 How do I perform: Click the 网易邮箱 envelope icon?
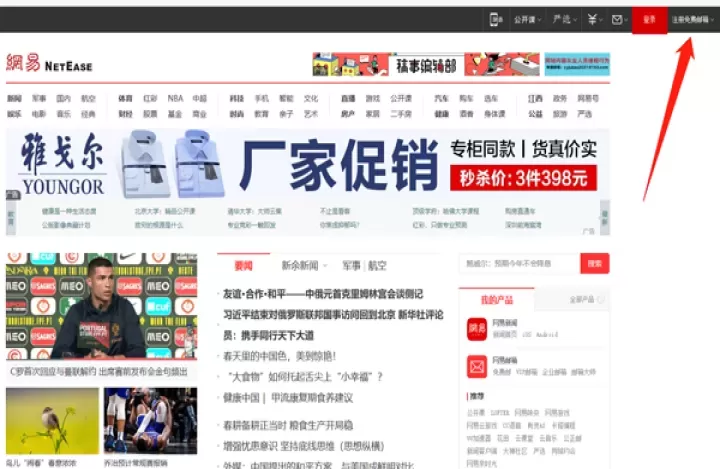coord(477,366)
